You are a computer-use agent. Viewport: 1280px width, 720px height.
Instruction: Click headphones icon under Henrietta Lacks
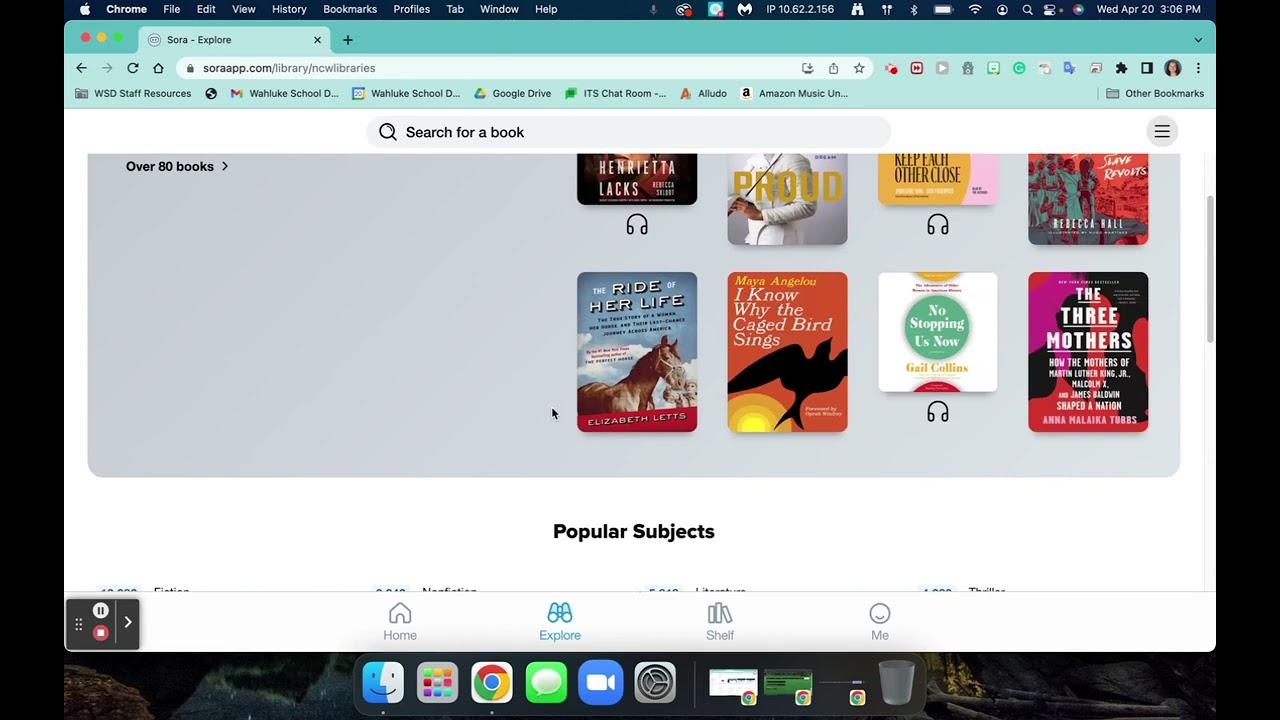click(637, 225)
